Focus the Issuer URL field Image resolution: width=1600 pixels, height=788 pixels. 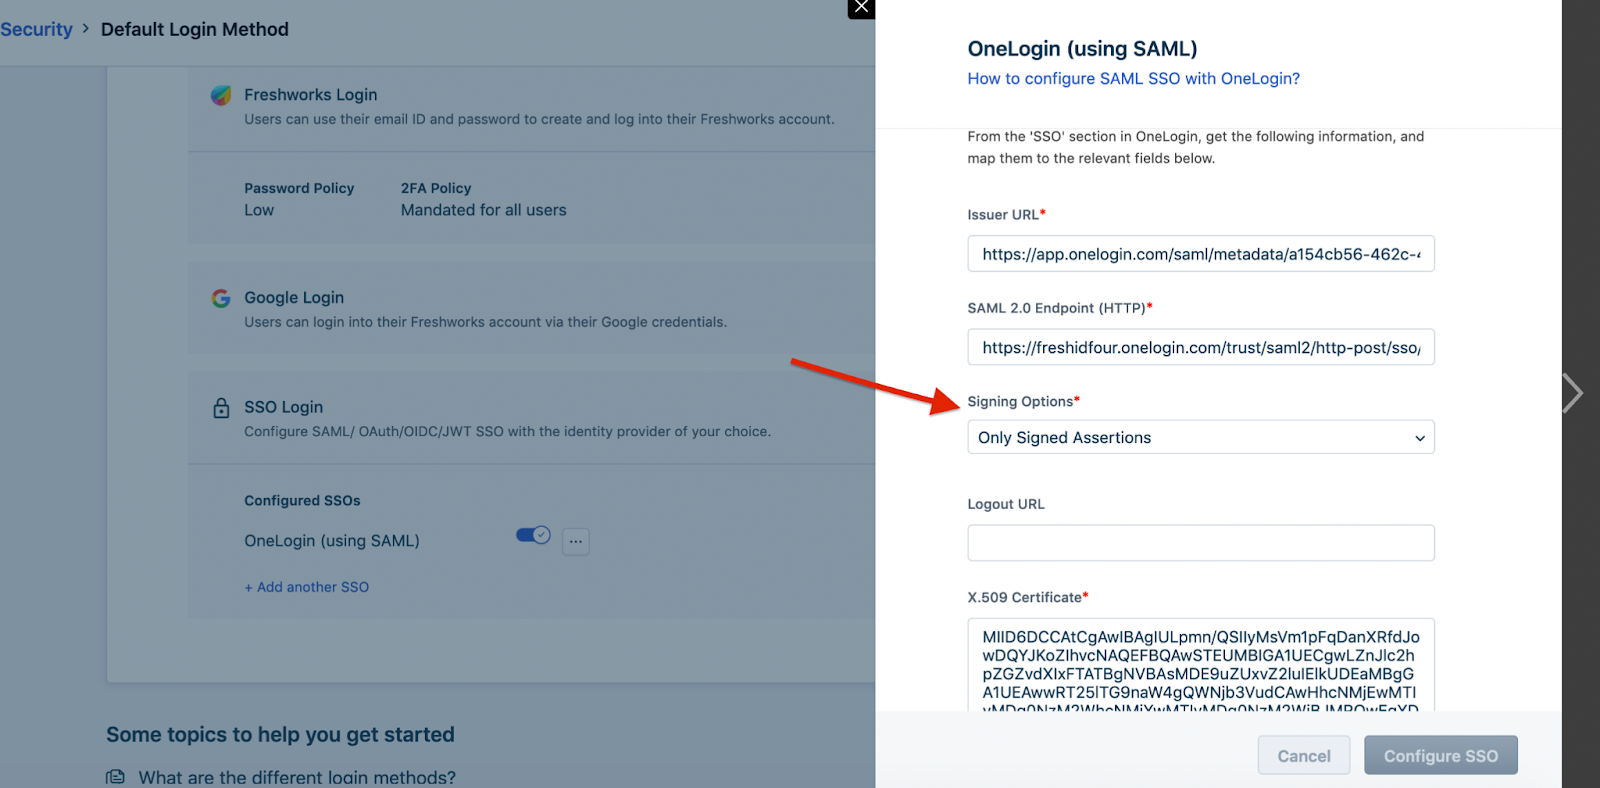coord(1201,254)
